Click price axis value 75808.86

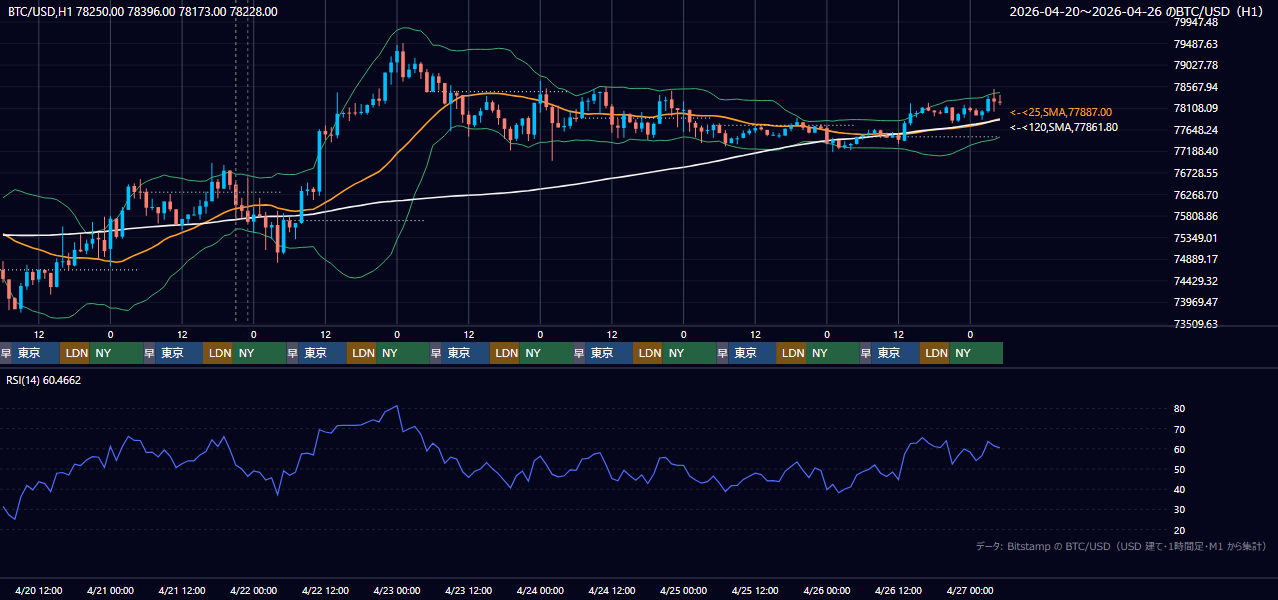tap(1195, 216)
